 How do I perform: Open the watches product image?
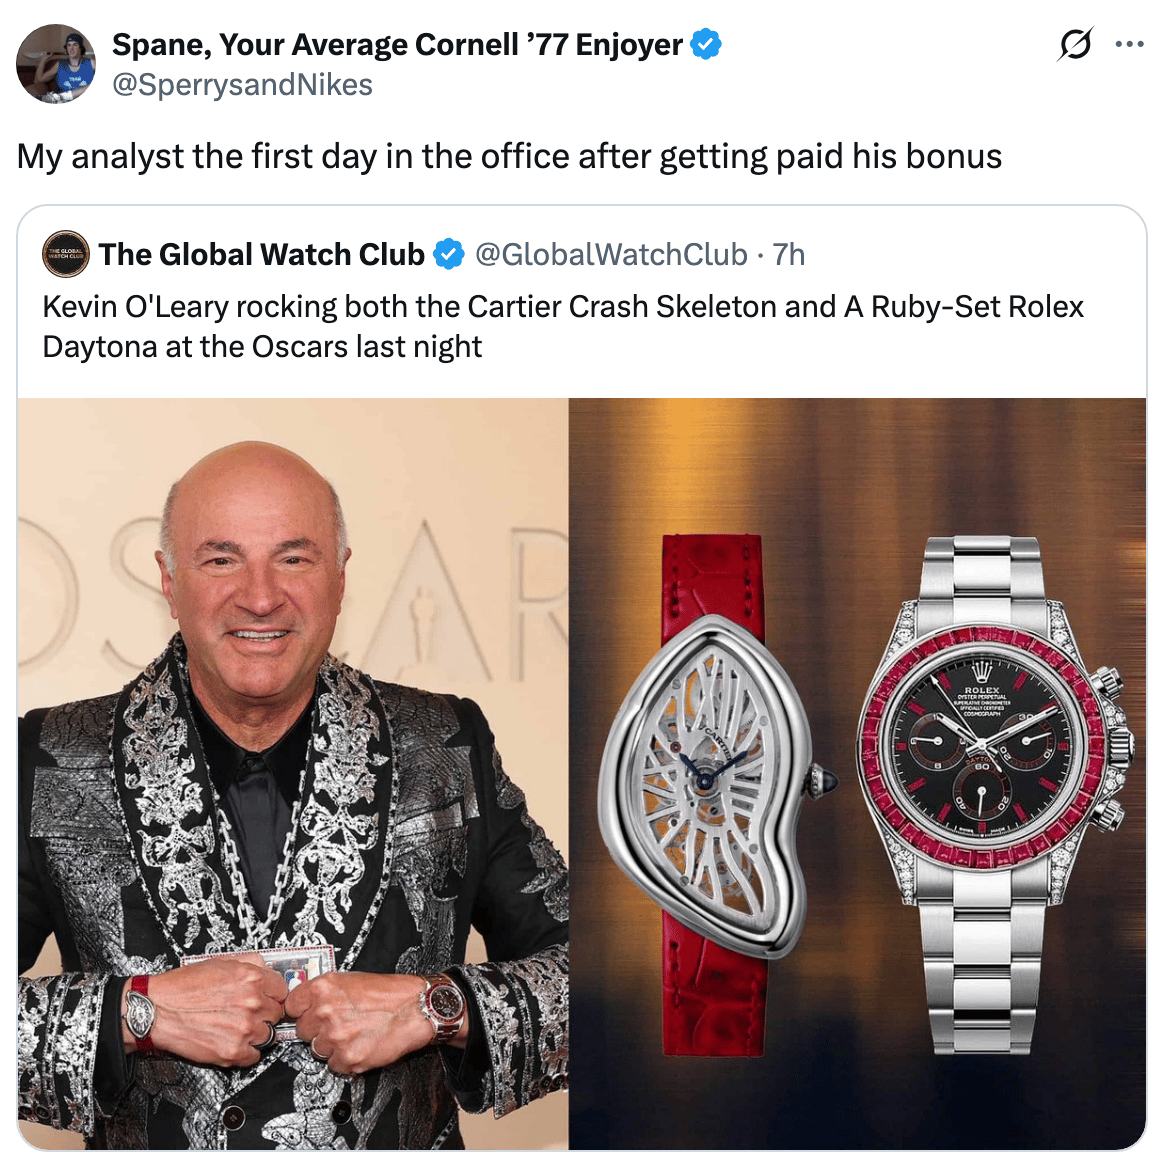pos(857,774)
